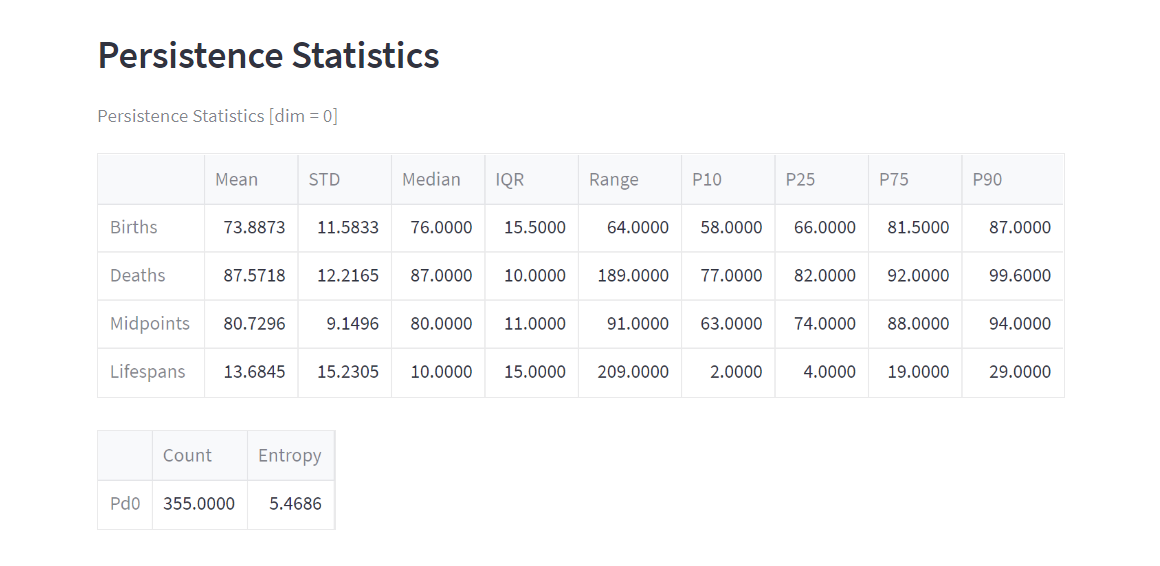This screenshot has width=1160, height=566.
Task: Click the Lifespans row label
Action: 148,372
